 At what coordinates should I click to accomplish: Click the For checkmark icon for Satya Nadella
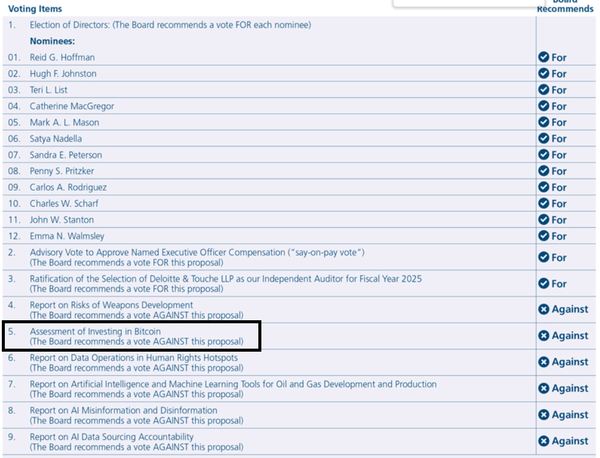coord(543,138)
